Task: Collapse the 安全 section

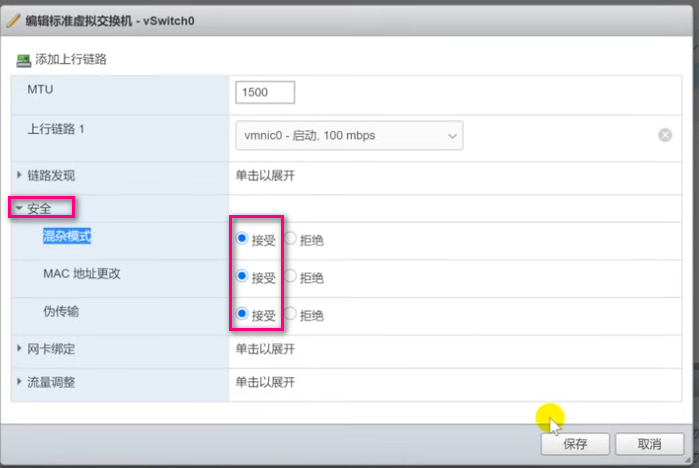Action: point(19,208)
